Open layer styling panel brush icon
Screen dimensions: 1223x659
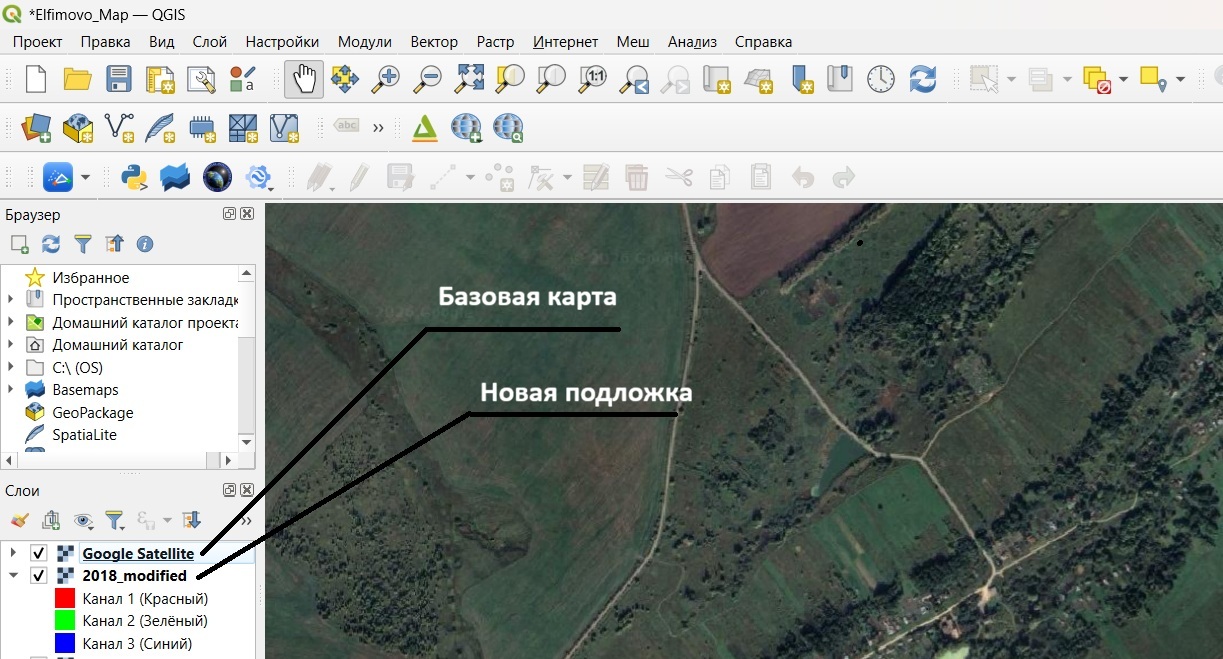[x=20, y=520]
